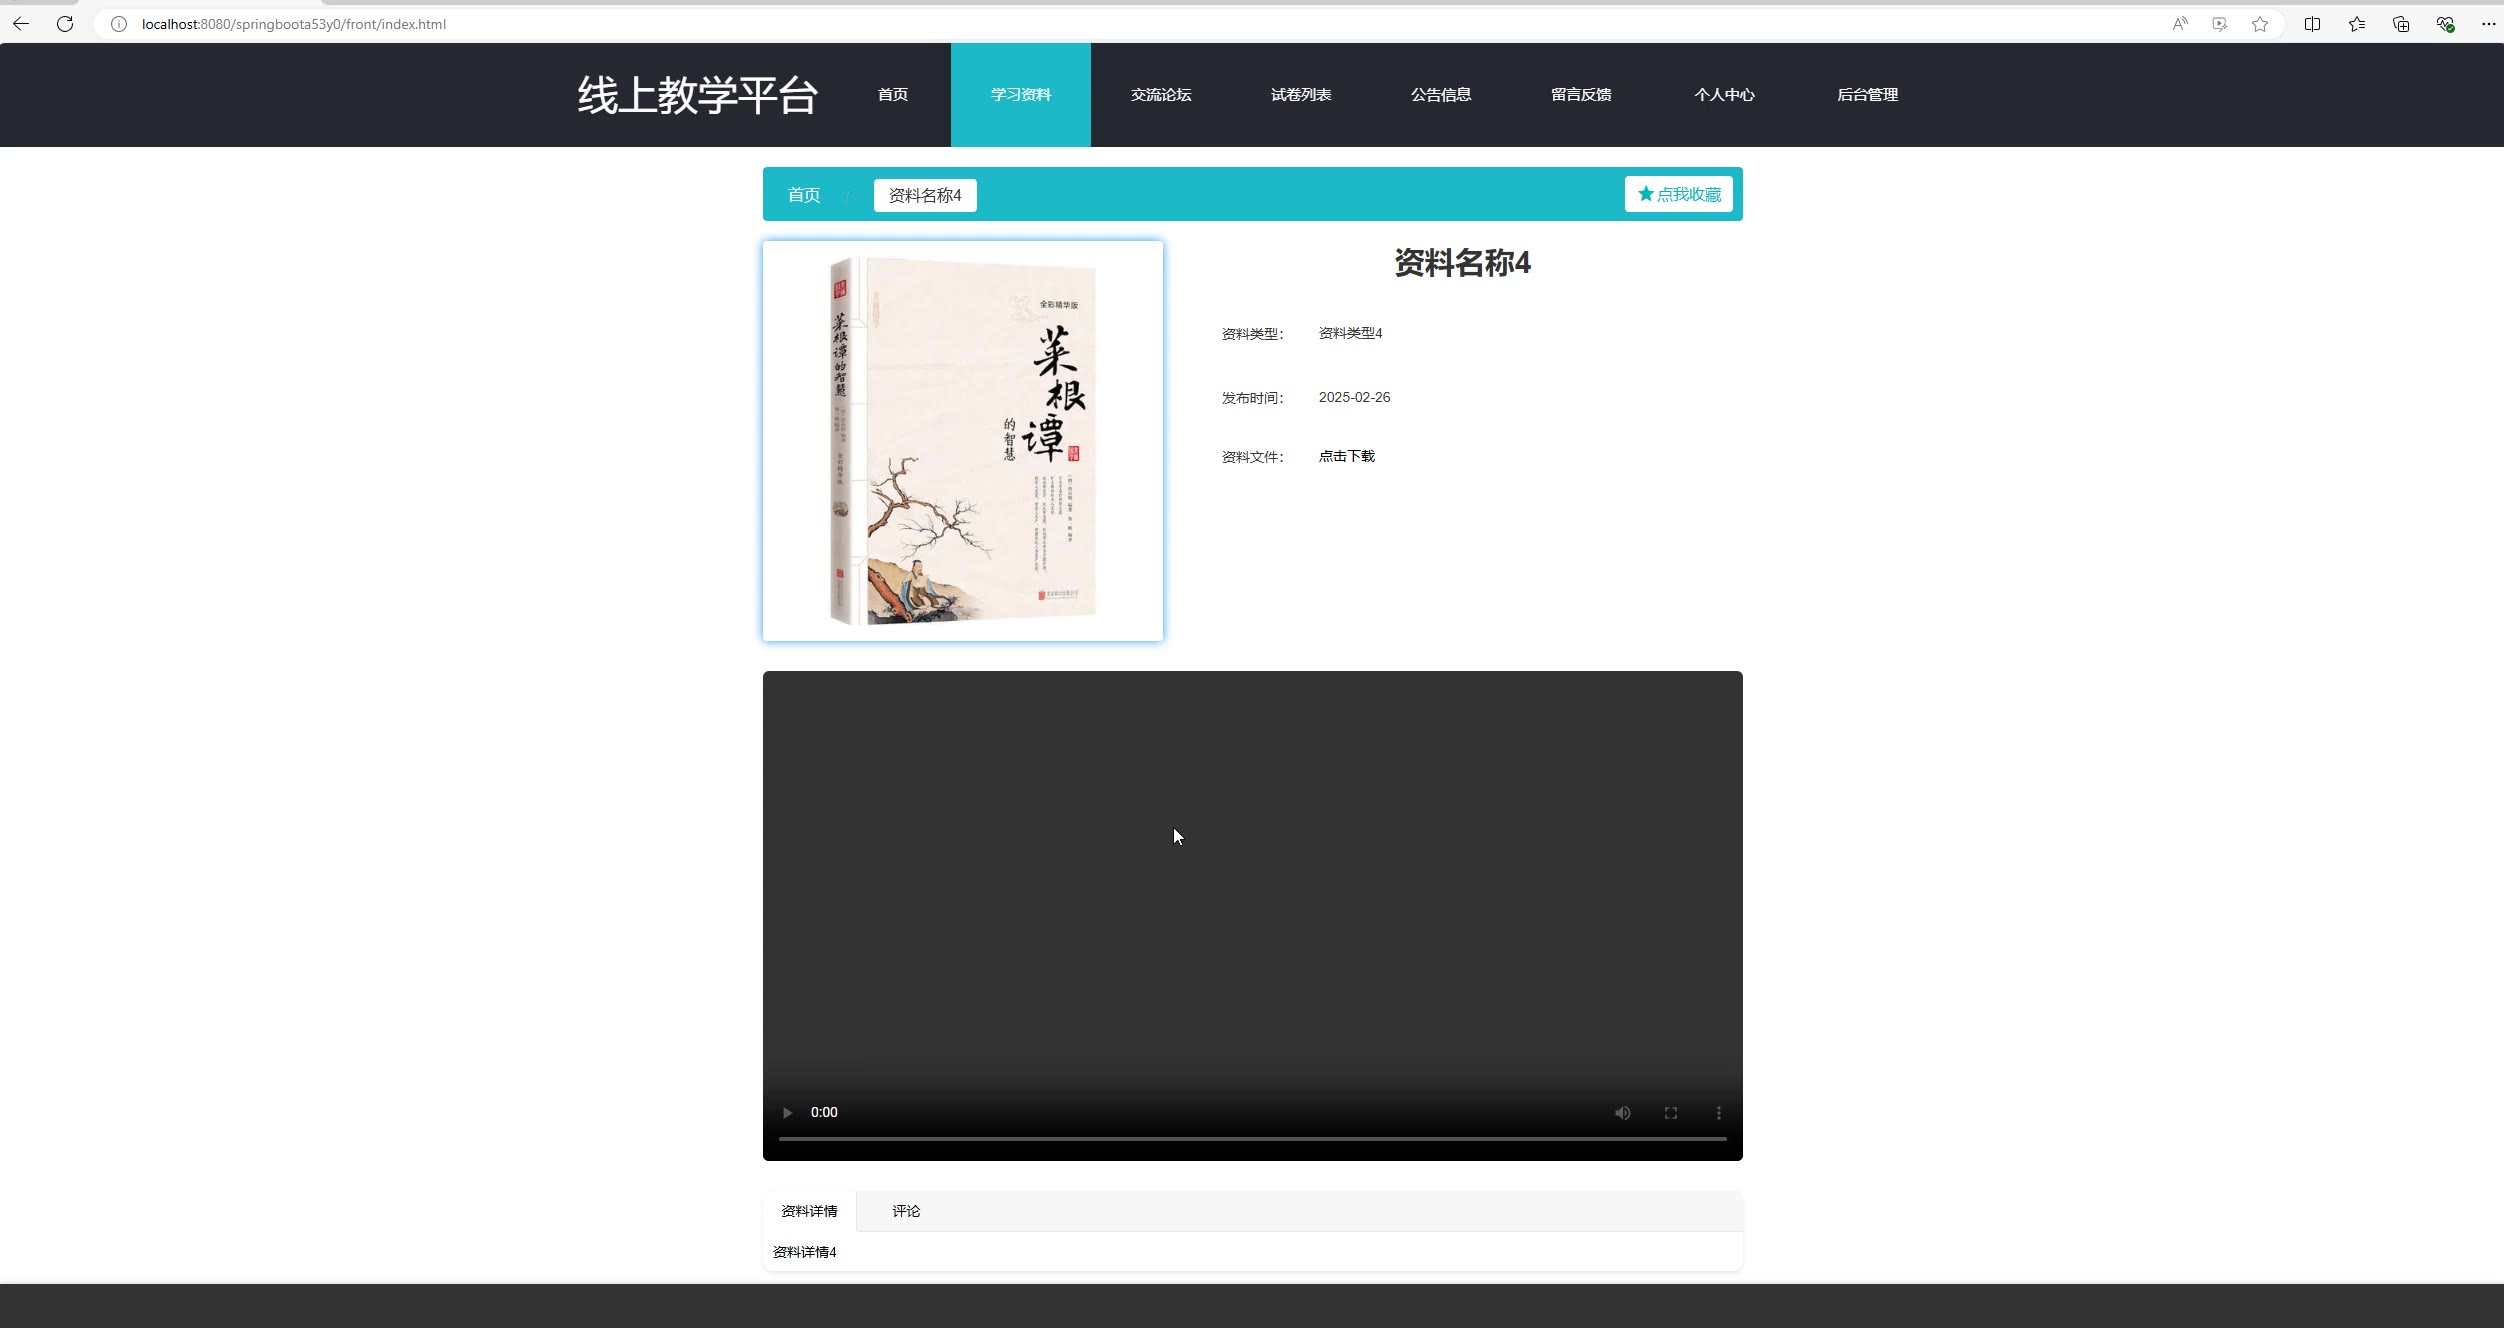Add page to favorites star icon
Image resolution: width=2504 pixels, height=1328 pixels.
tap(2260, 24)
